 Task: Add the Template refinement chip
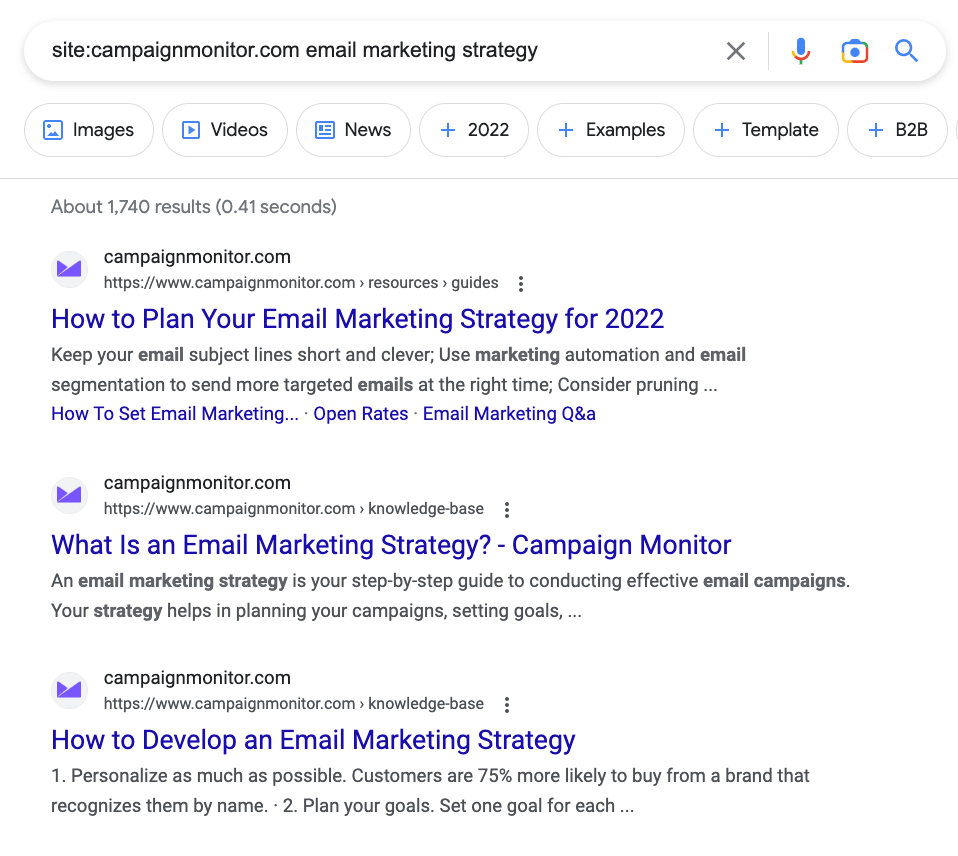pyautogui.click(x=766, y=130)
